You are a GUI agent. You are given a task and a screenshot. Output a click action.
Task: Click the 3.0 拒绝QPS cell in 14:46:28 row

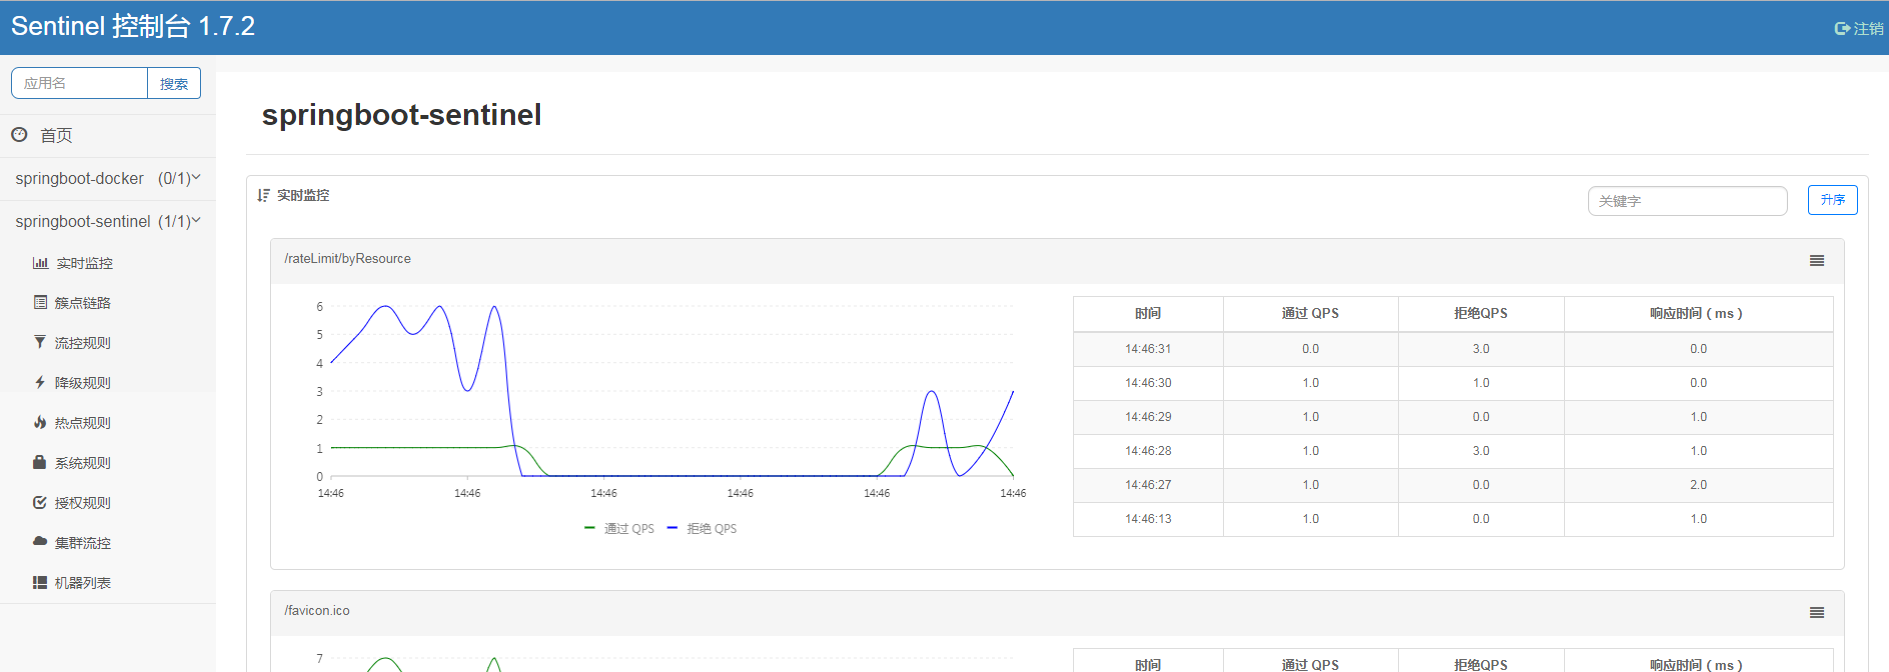coord(1481,451)
